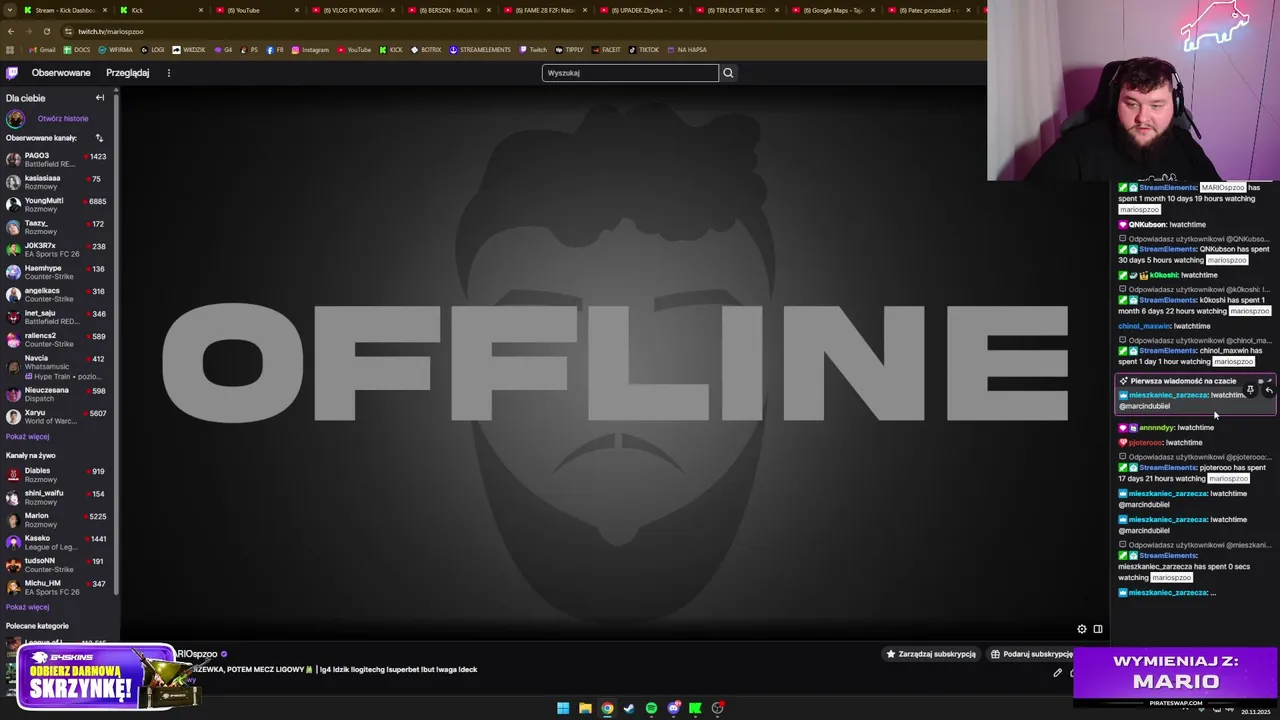Viewport: 1280px width, 720px height.
Task: Open Nieuczesana channel
Action: coord(58,394)
